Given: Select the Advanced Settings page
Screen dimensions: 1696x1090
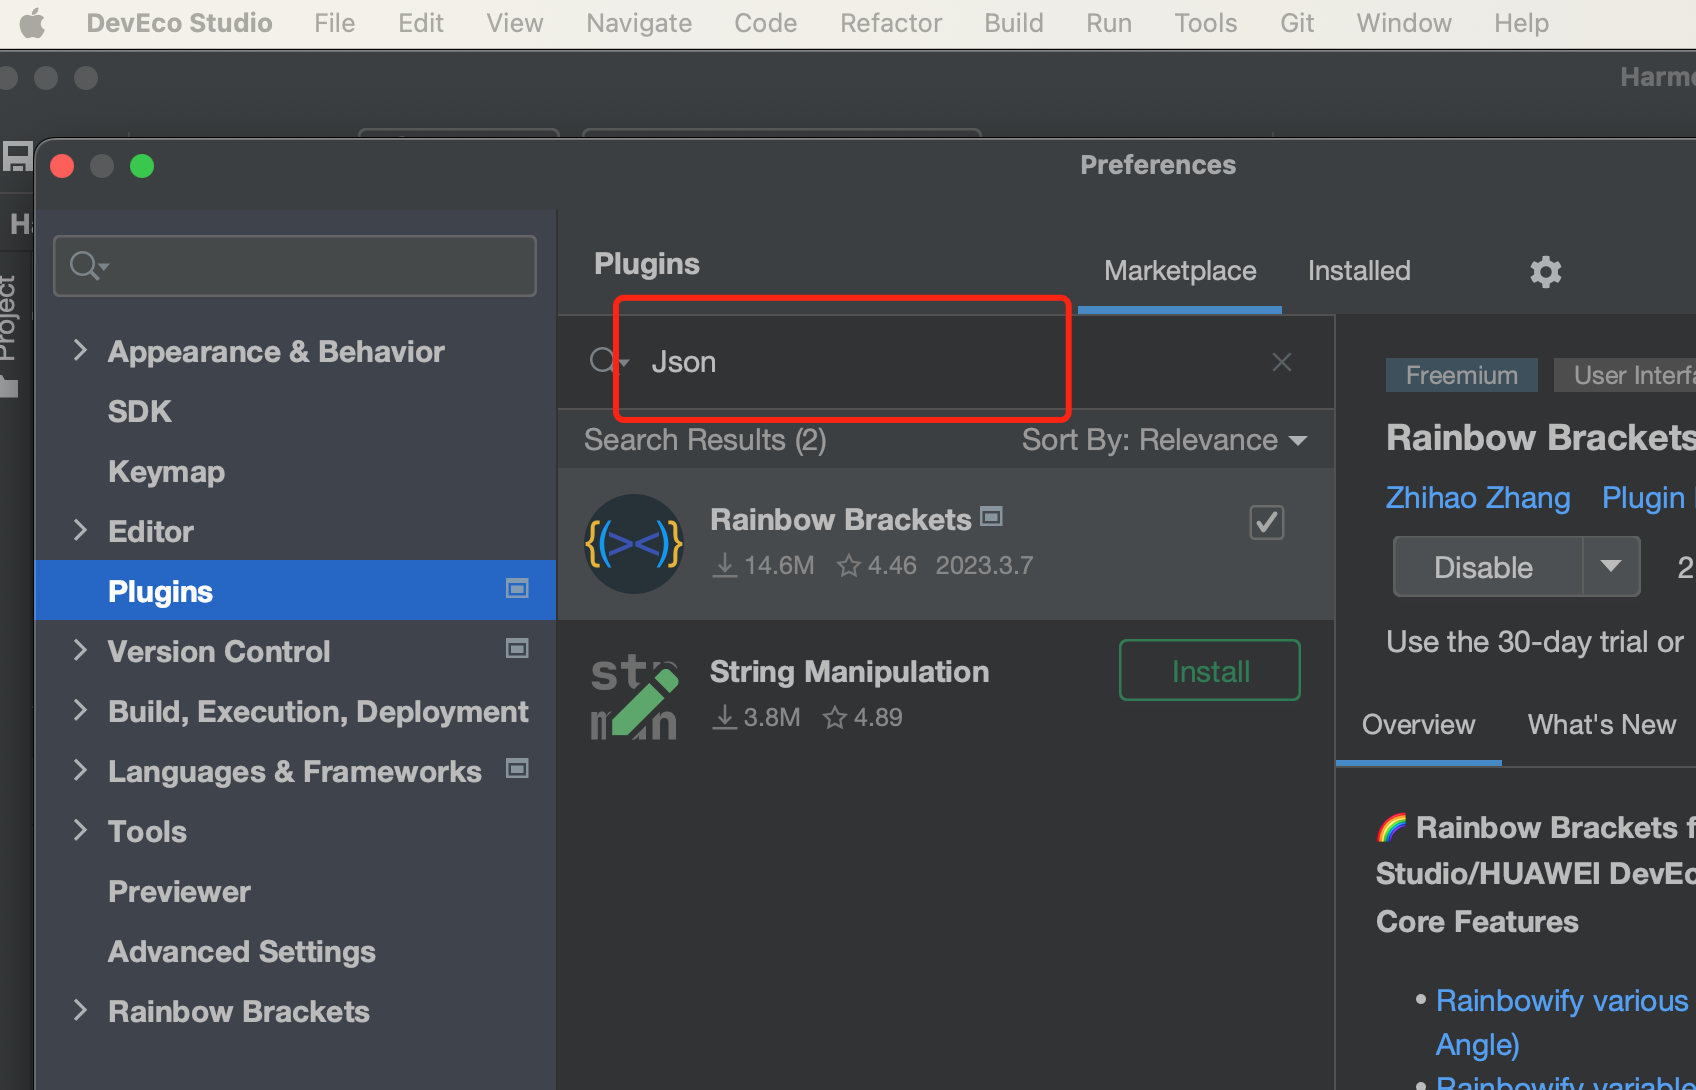Looking at the screenshot, I should tap(241, 951).
